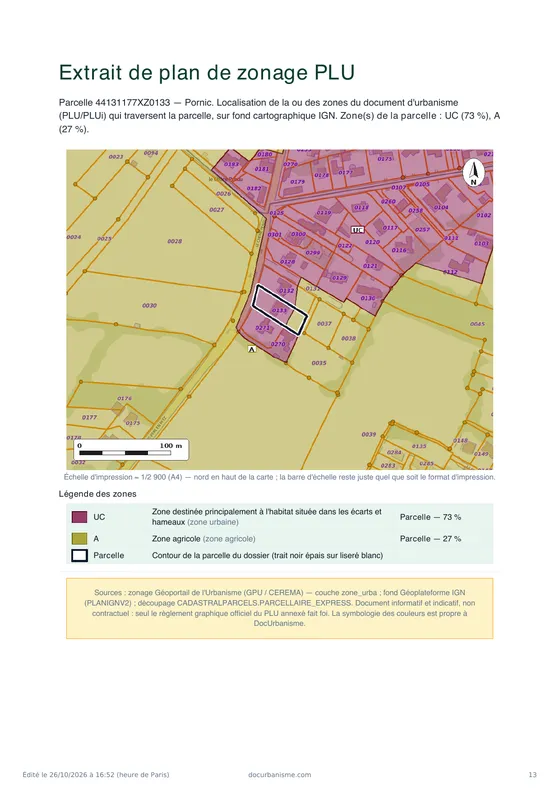Click parcel label 0035 on the map
Image resolution: width=560 pixels, height=792 pixels.
pyautogui.click(x=319, y=363)
